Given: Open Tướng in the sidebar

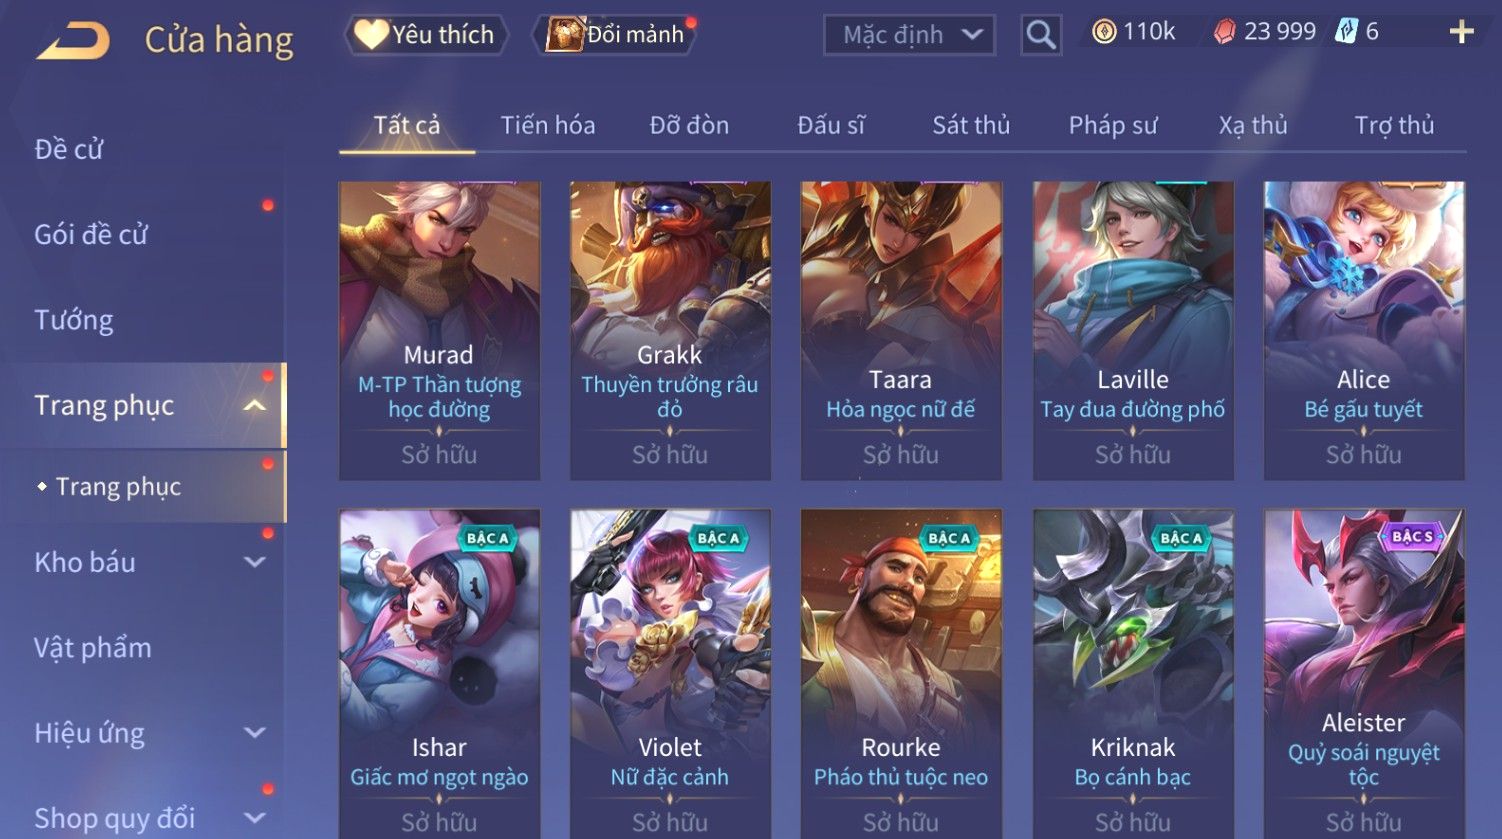Looking at the screenshot, I should [x=74, y=320].
